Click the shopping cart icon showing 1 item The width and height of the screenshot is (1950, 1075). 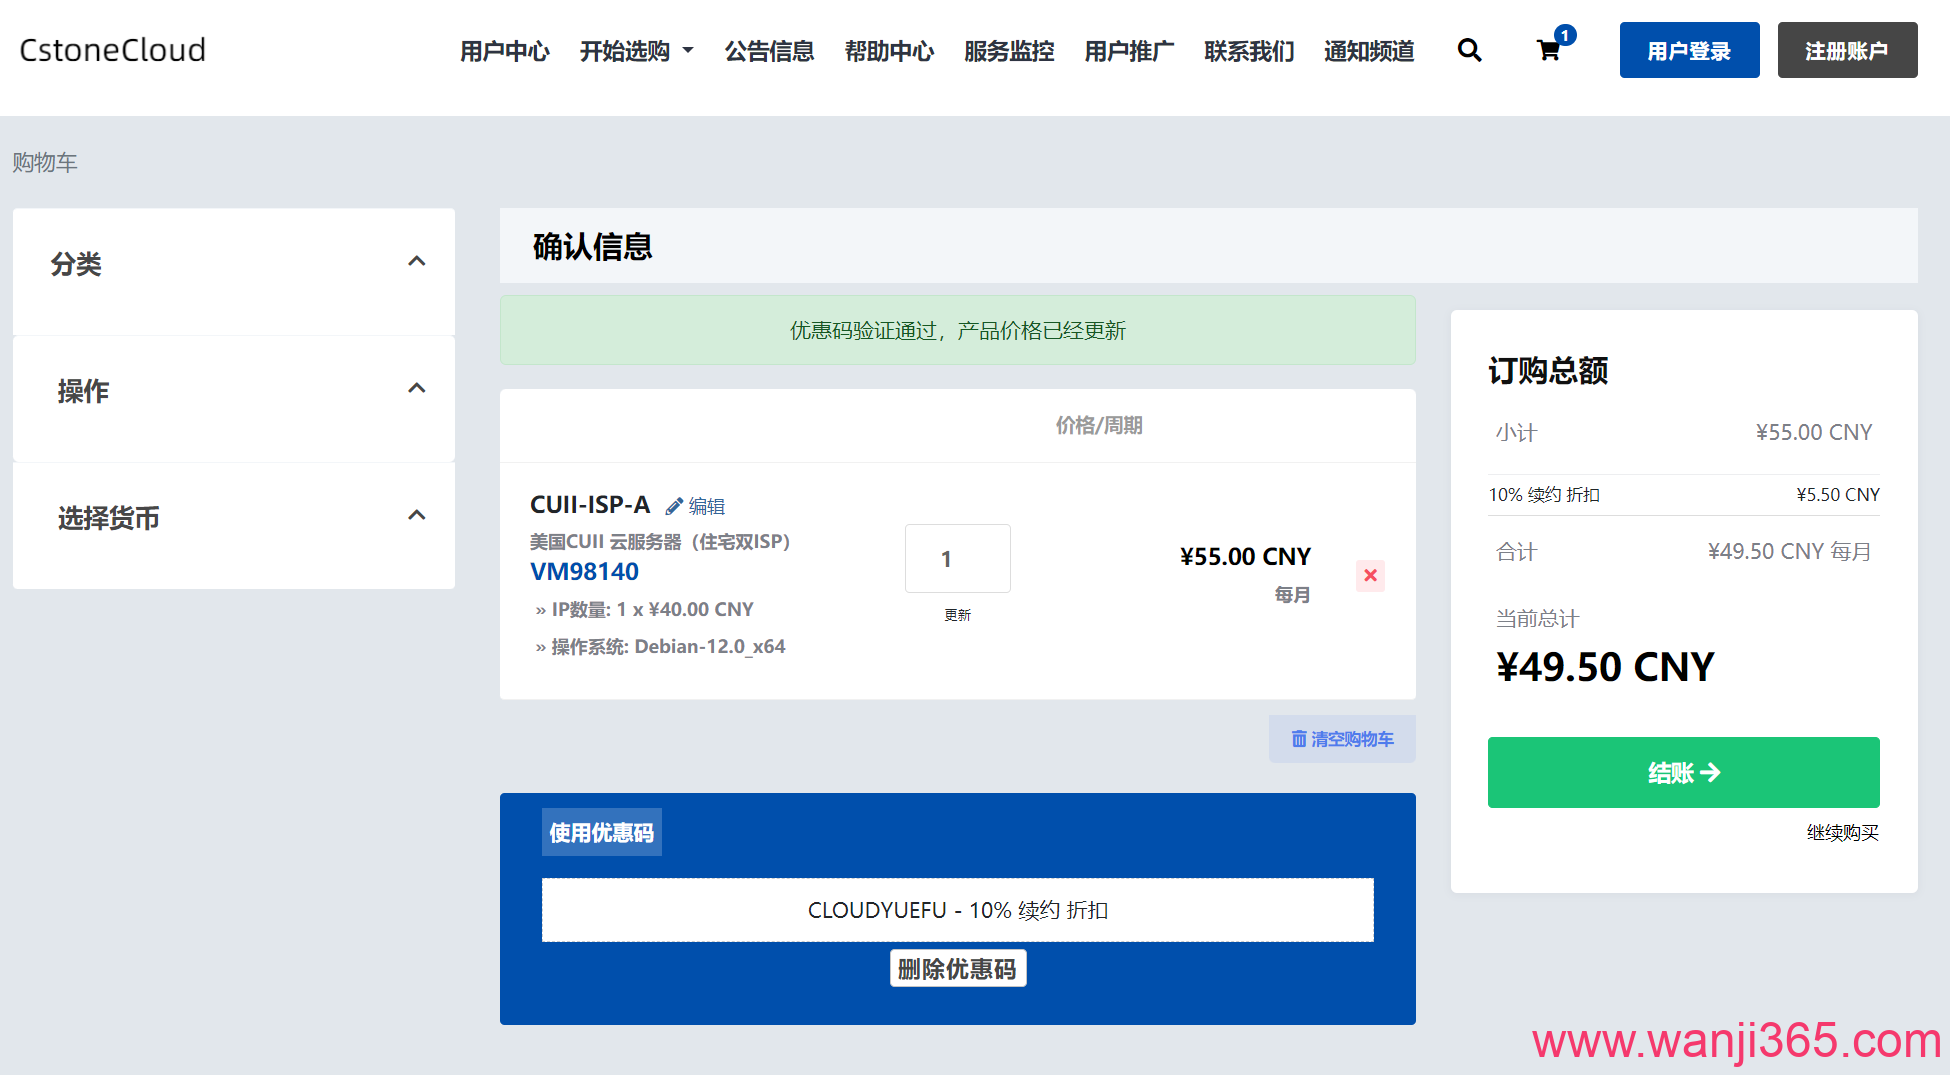[x=1549, y=52]
